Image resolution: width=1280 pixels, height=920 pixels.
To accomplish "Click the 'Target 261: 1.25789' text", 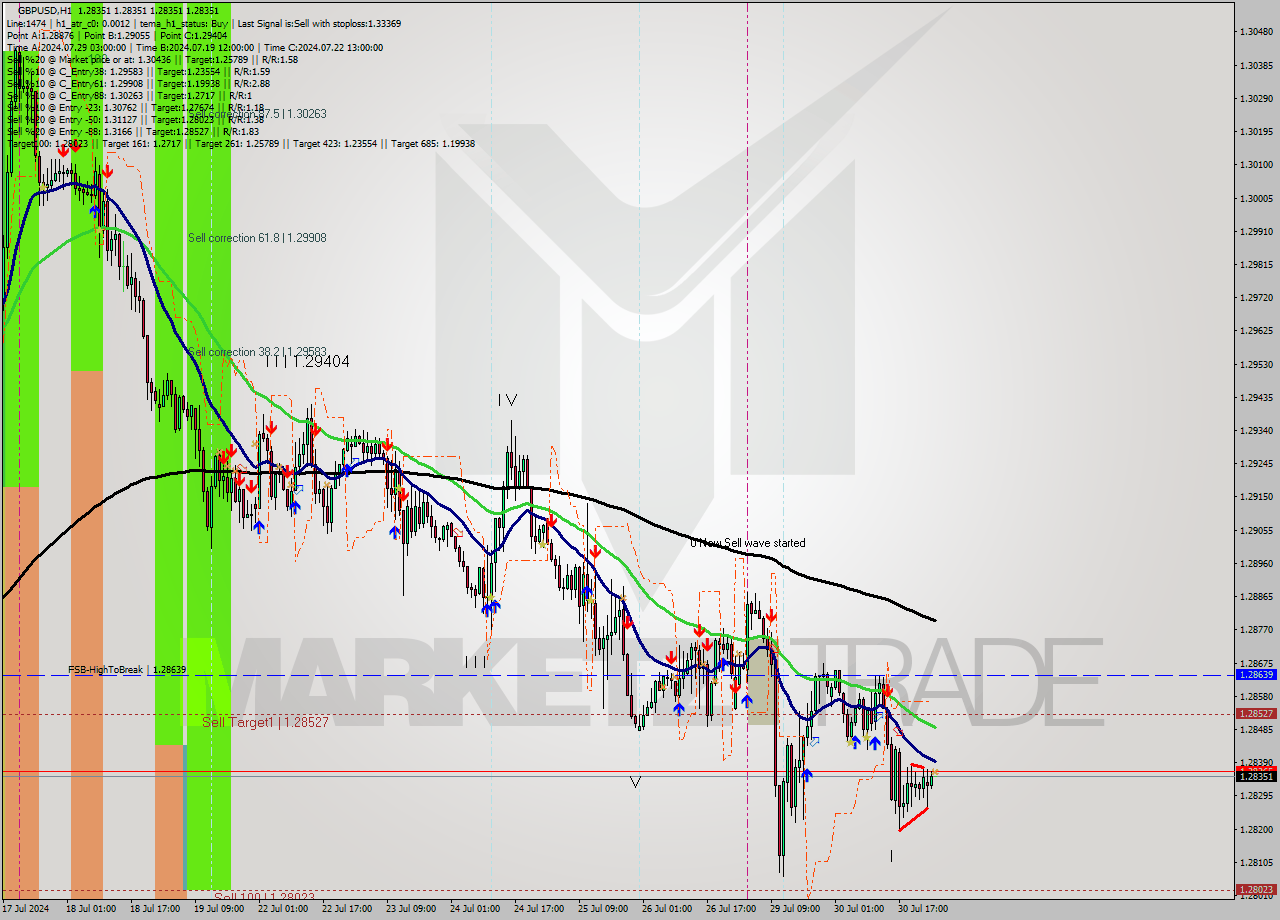I will point(237,143).
